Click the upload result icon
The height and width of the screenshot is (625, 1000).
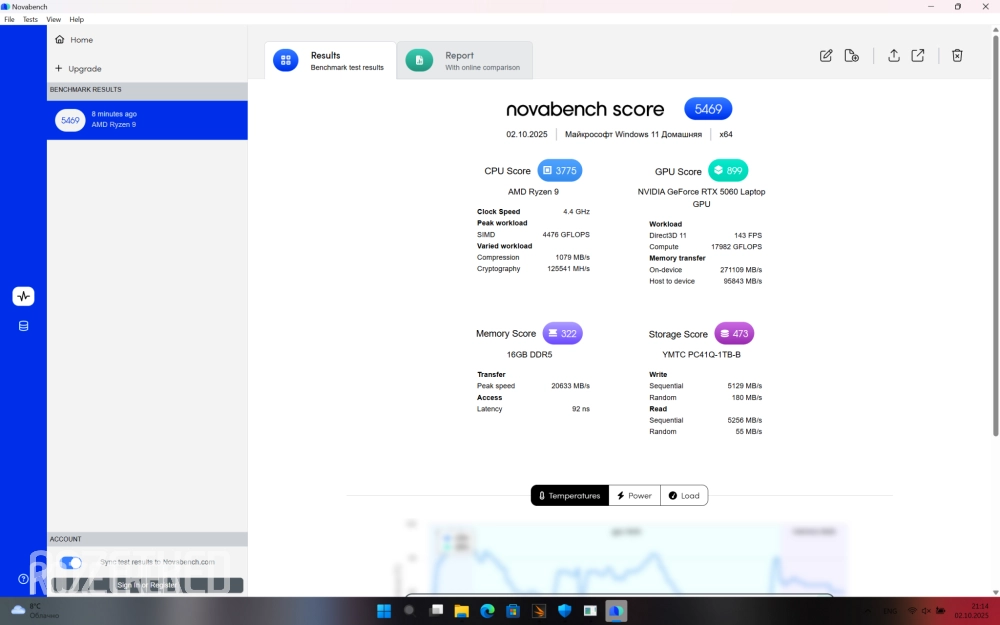click(894, 56)
